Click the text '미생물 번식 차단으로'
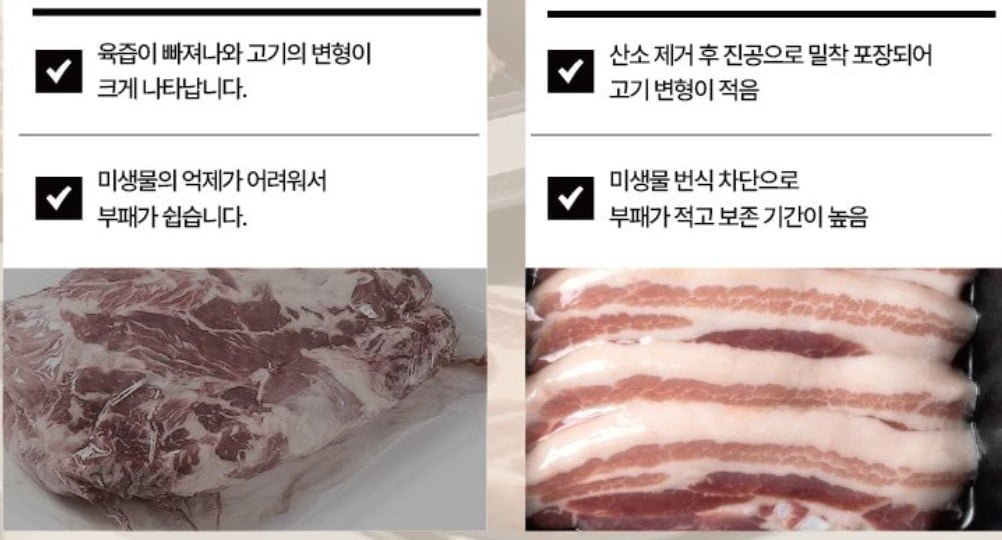Screen dimensions: 1002x540 (x=704, y=181)
